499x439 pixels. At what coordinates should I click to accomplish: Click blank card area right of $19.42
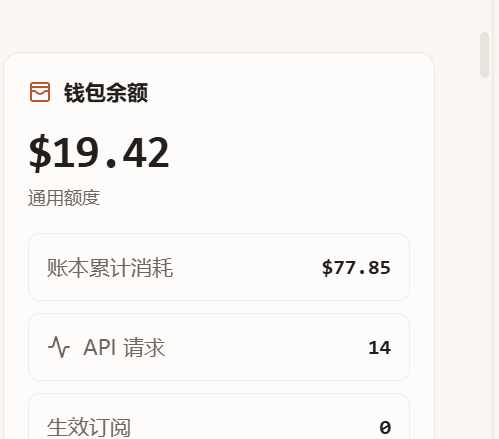click(x=293, y=153)
